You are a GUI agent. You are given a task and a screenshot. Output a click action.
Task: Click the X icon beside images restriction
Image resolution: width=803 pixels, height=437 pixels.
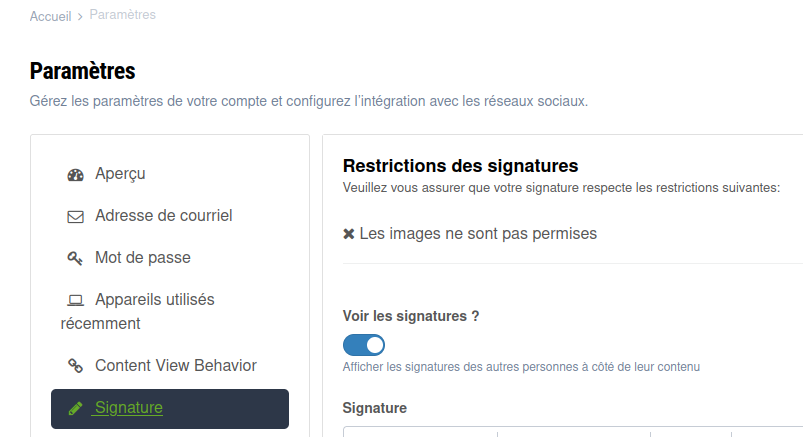tap(349, 234)
